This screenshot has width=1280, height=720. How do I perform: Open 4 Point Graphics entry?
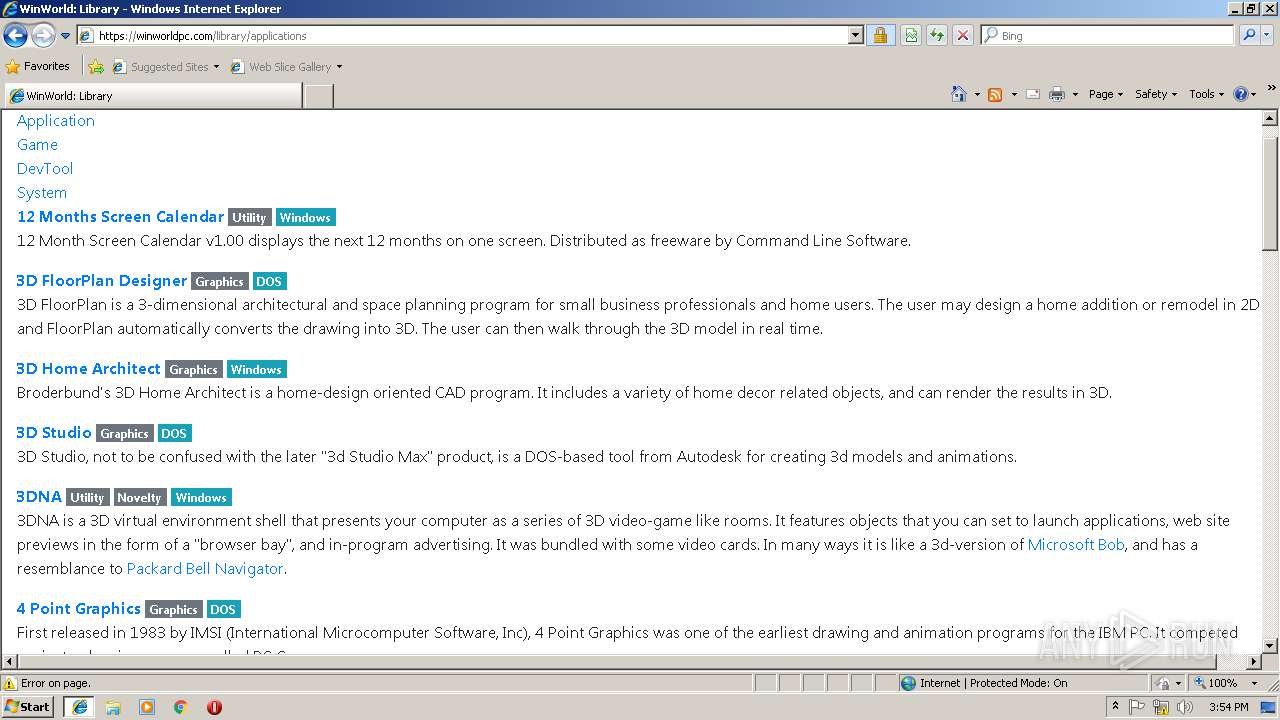tap(78, 608)
